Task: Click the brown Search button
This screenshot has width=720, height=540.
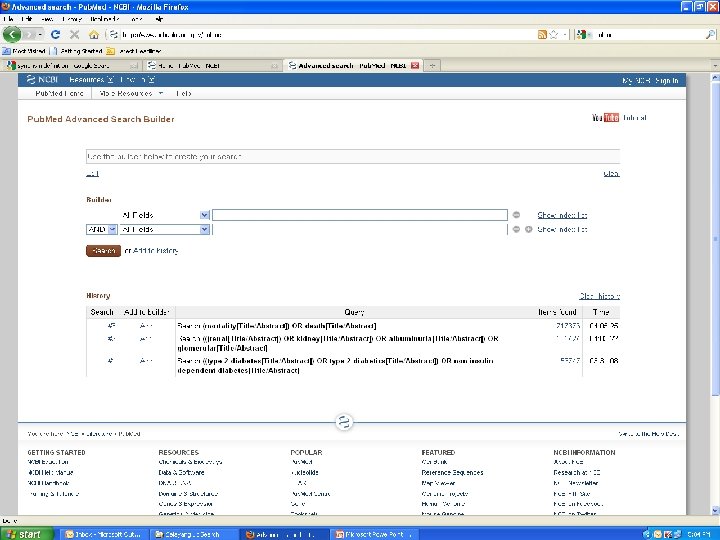Action: pos(103,251)
